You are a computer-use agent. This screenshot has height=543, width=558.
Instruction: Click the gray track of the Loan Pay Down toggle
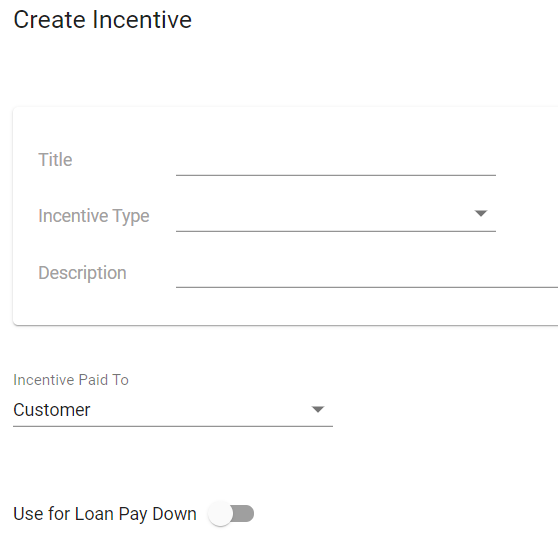(244, 513)
